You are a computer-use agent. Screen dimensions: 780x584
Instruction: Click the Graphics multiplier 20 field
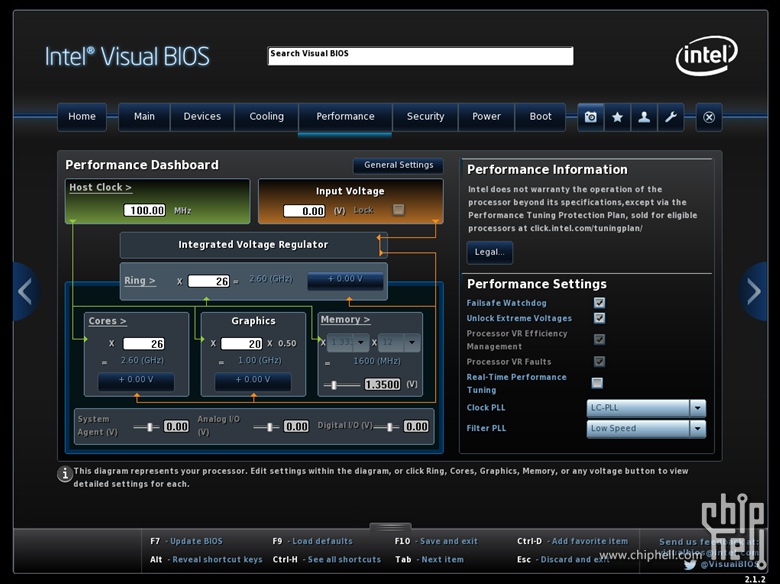(241, 344)
